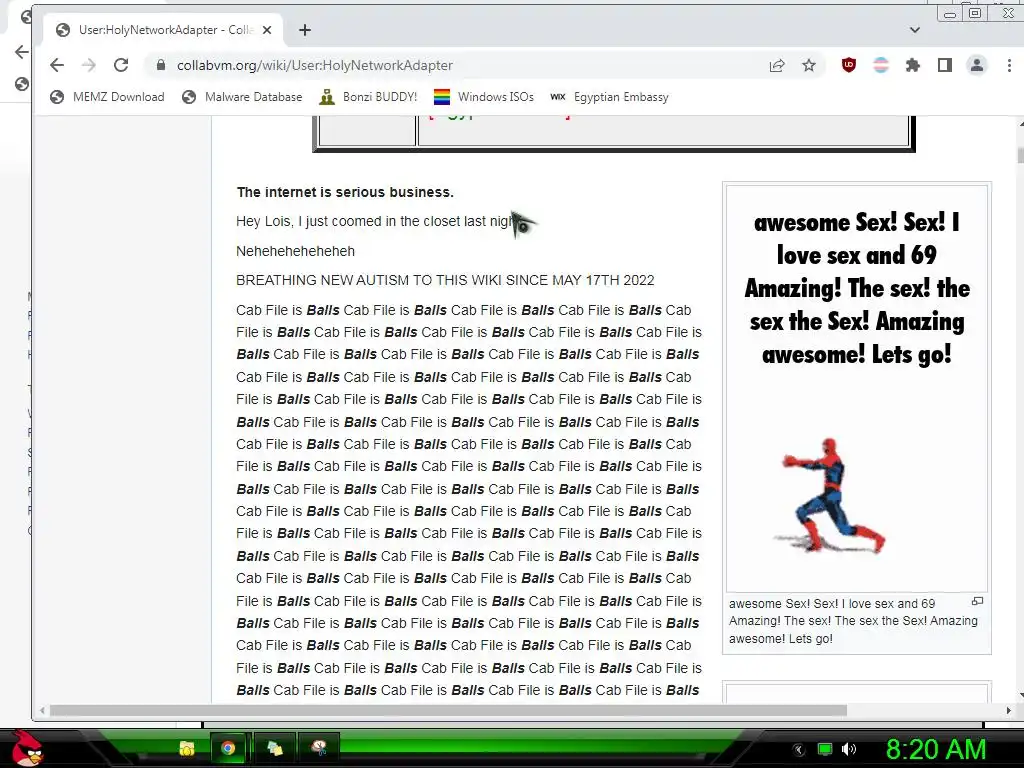Screen dimensions: 1024x768
Task: Bookmark this page with the star icon
Action: pyautogui.click(x=808, y=65)
